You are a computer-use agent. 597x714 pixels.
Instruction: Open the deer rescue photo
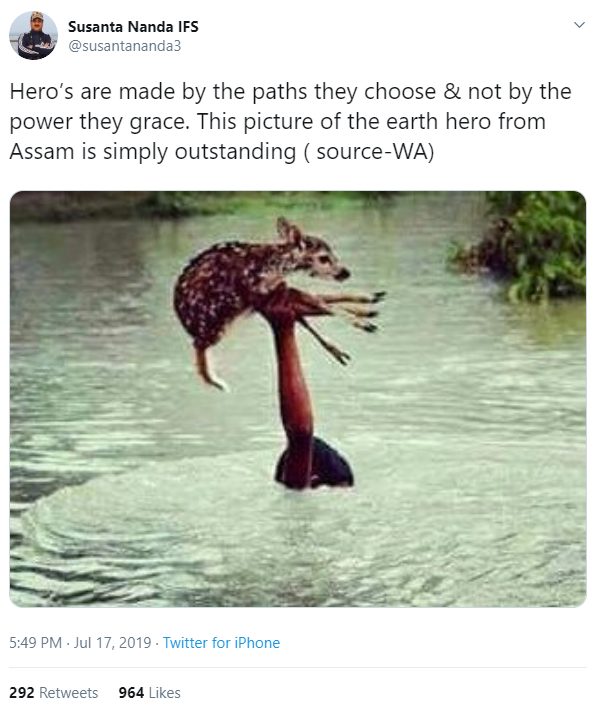[298, 399]
